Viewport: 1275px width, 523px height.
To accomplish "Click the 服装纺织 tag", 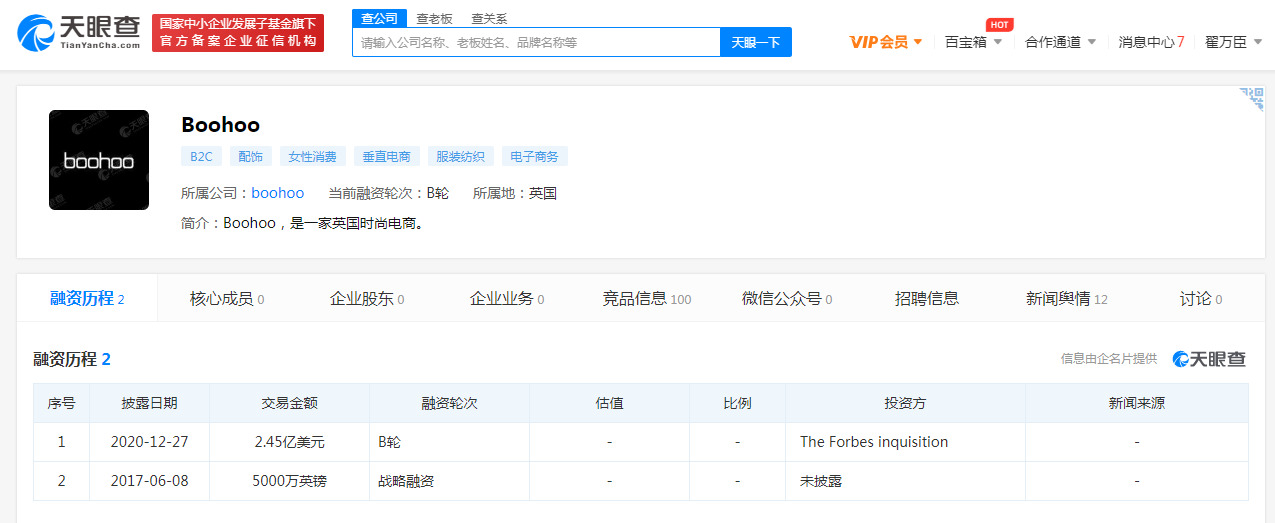I will (461, 156).
